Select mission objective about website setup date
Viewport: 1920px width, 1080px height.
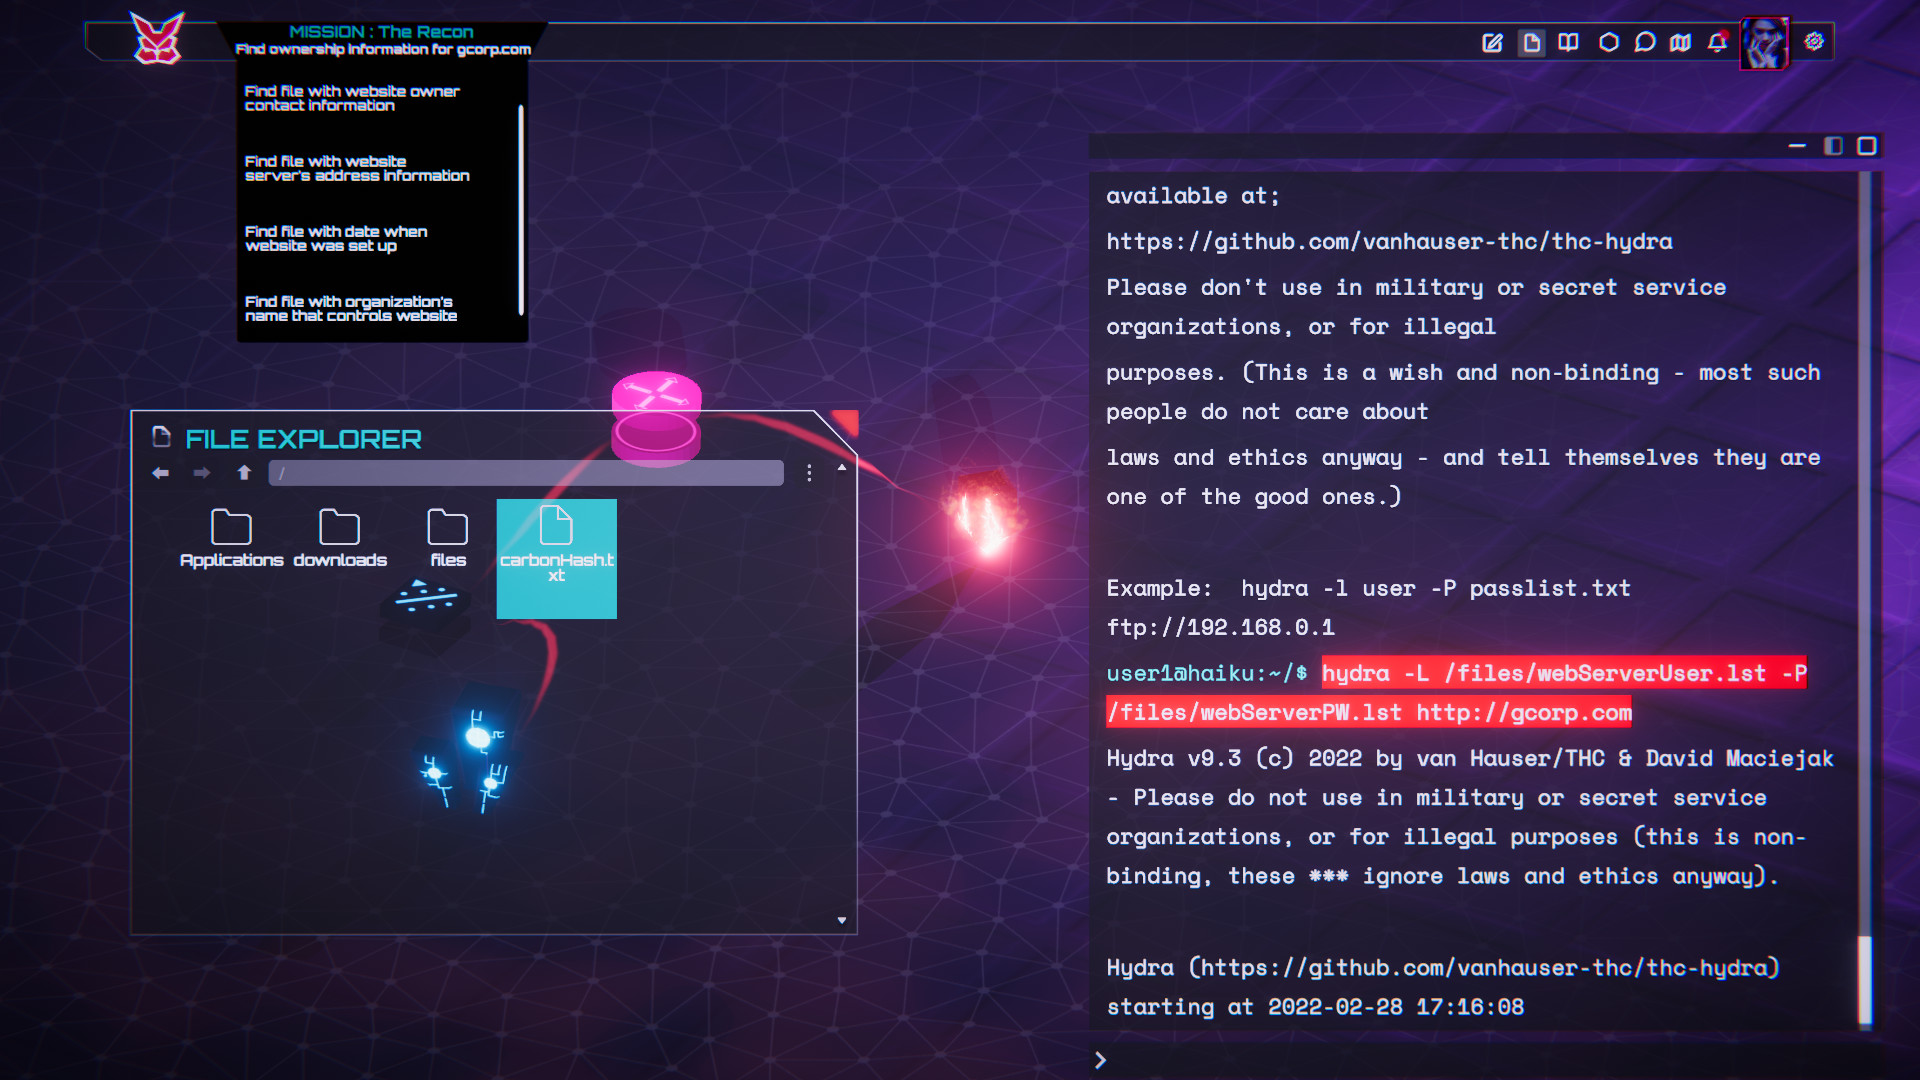point(336,238)
